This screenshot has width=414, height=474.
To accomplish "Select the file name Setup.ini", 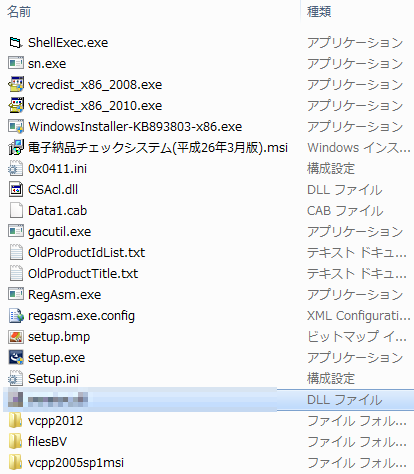I will (53, 379).
